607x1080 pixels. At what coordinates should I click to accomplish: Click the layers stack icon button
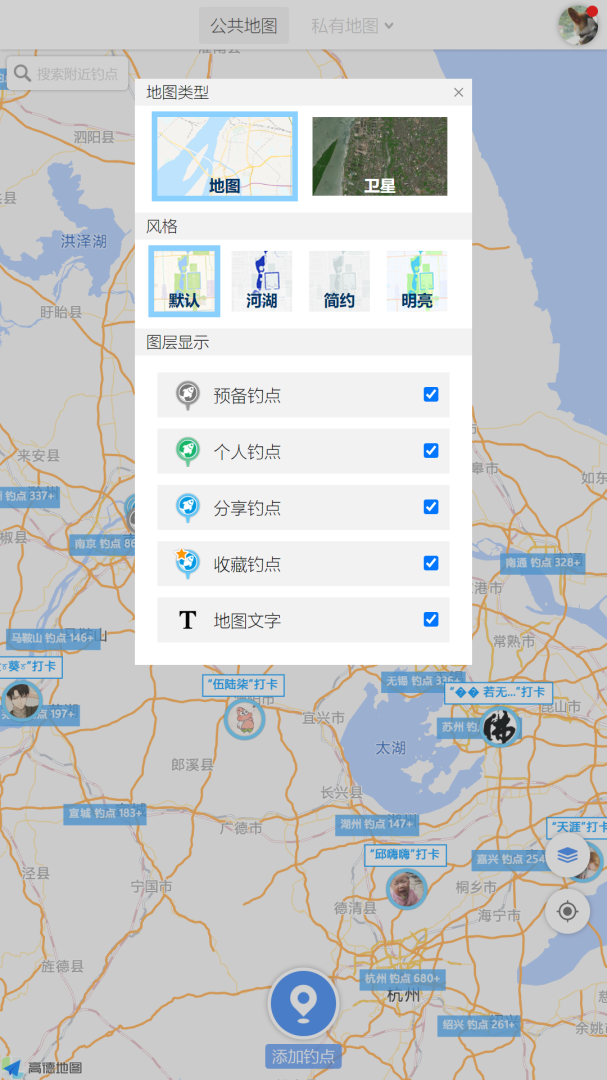[568, 856]
